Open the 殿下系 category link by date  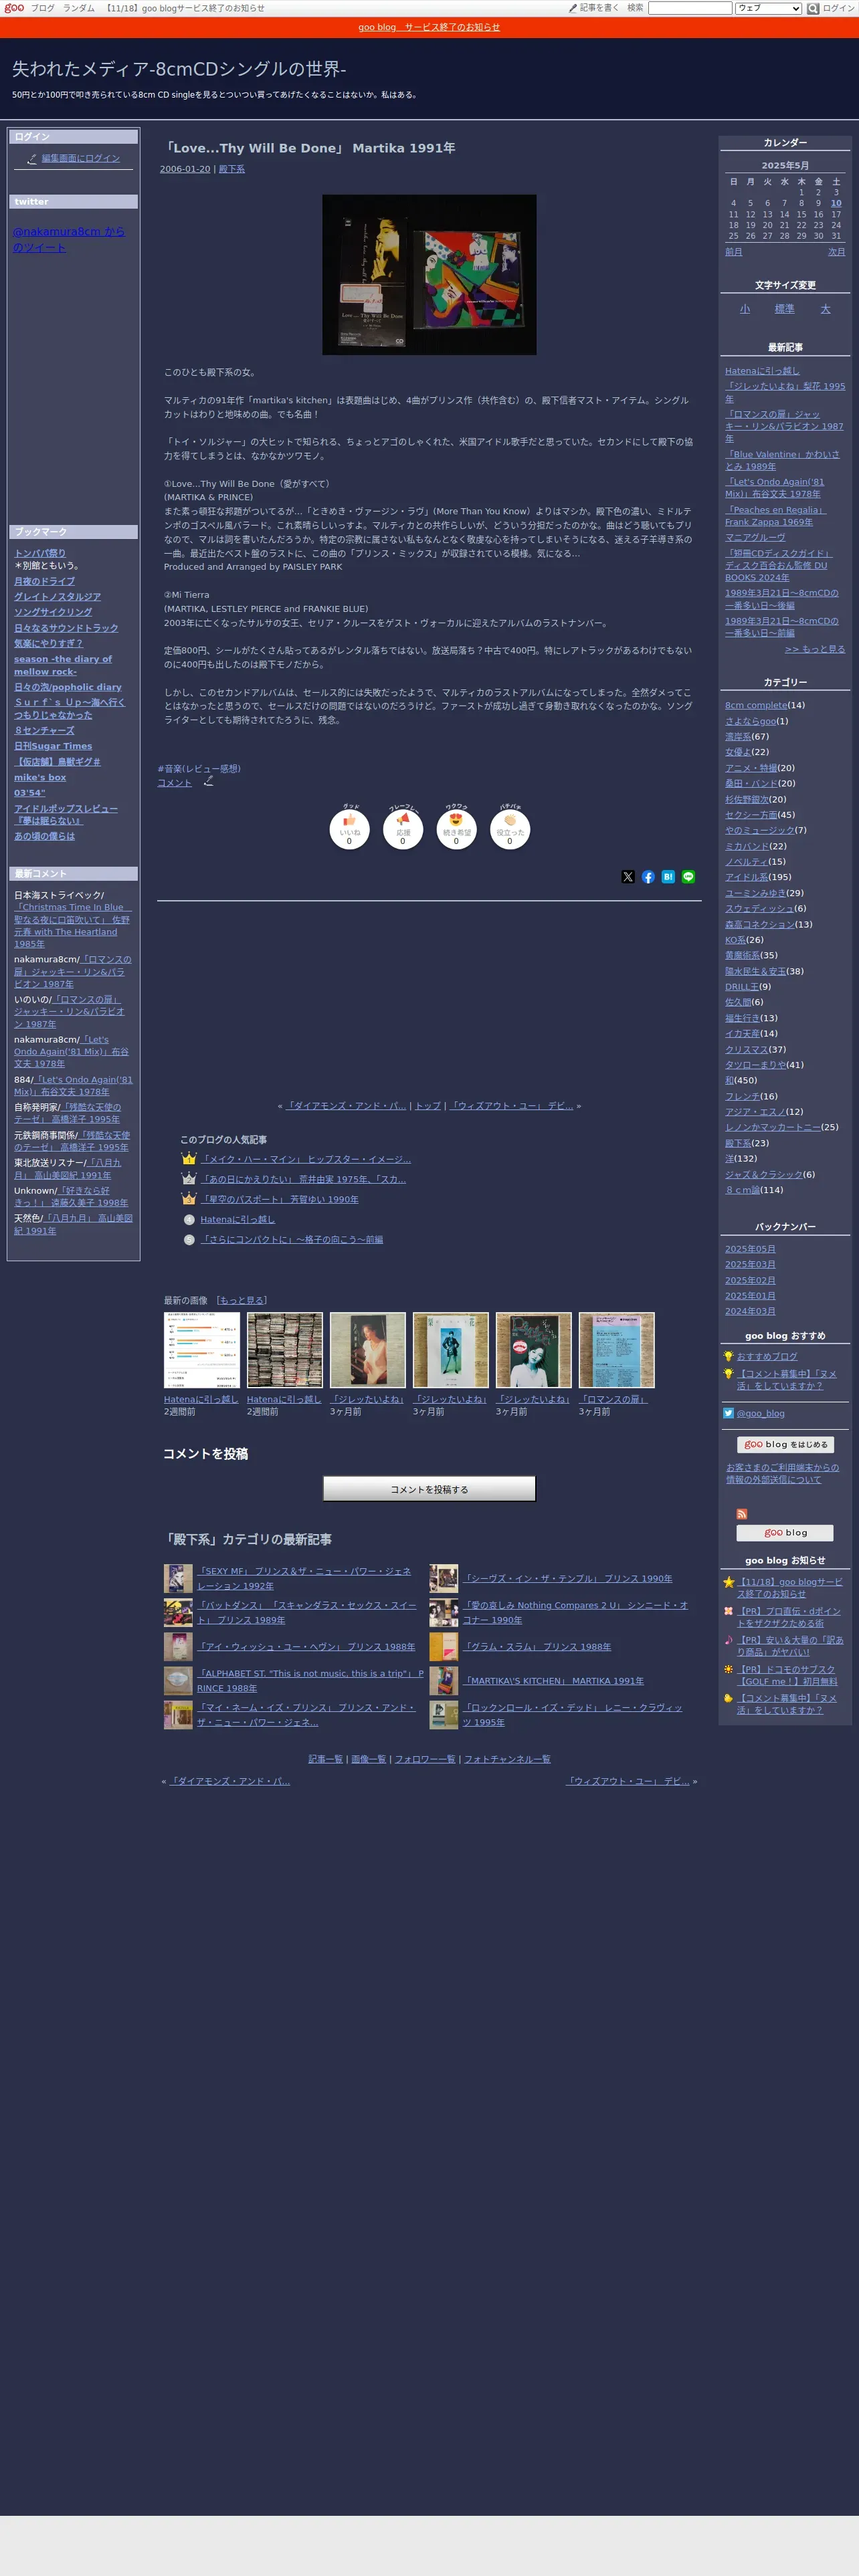[232, 169]
